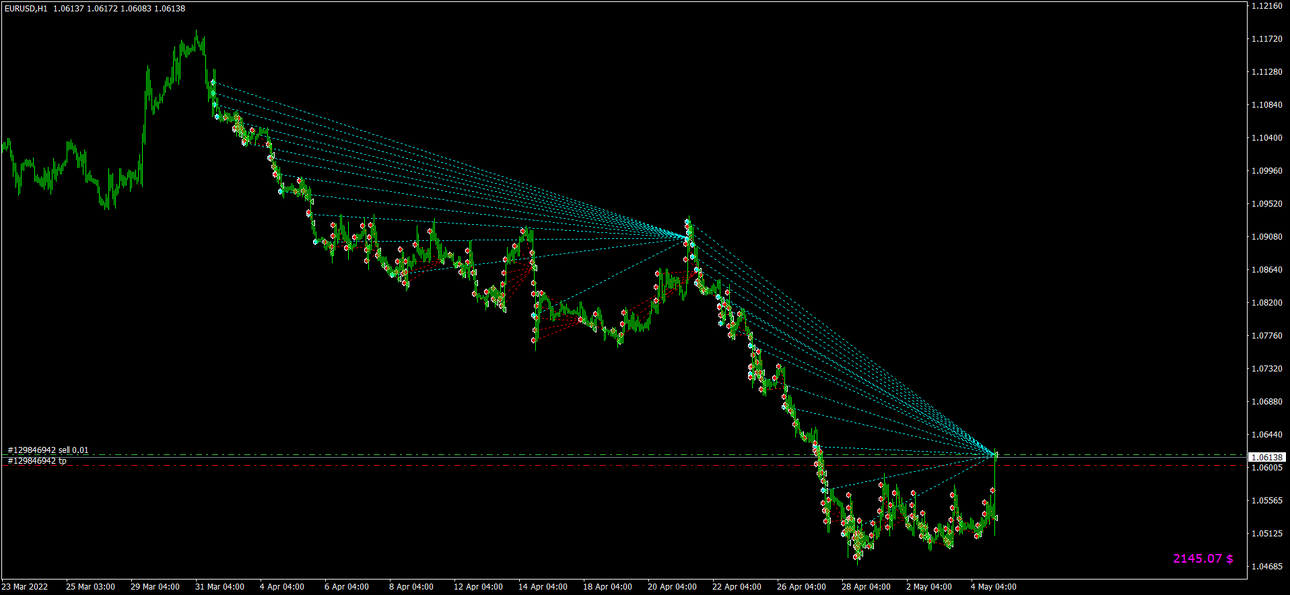This screenshot has width=1290, height=595.
Task: Click the 22 Apr 04:00 time label
Action: [736, 587]
